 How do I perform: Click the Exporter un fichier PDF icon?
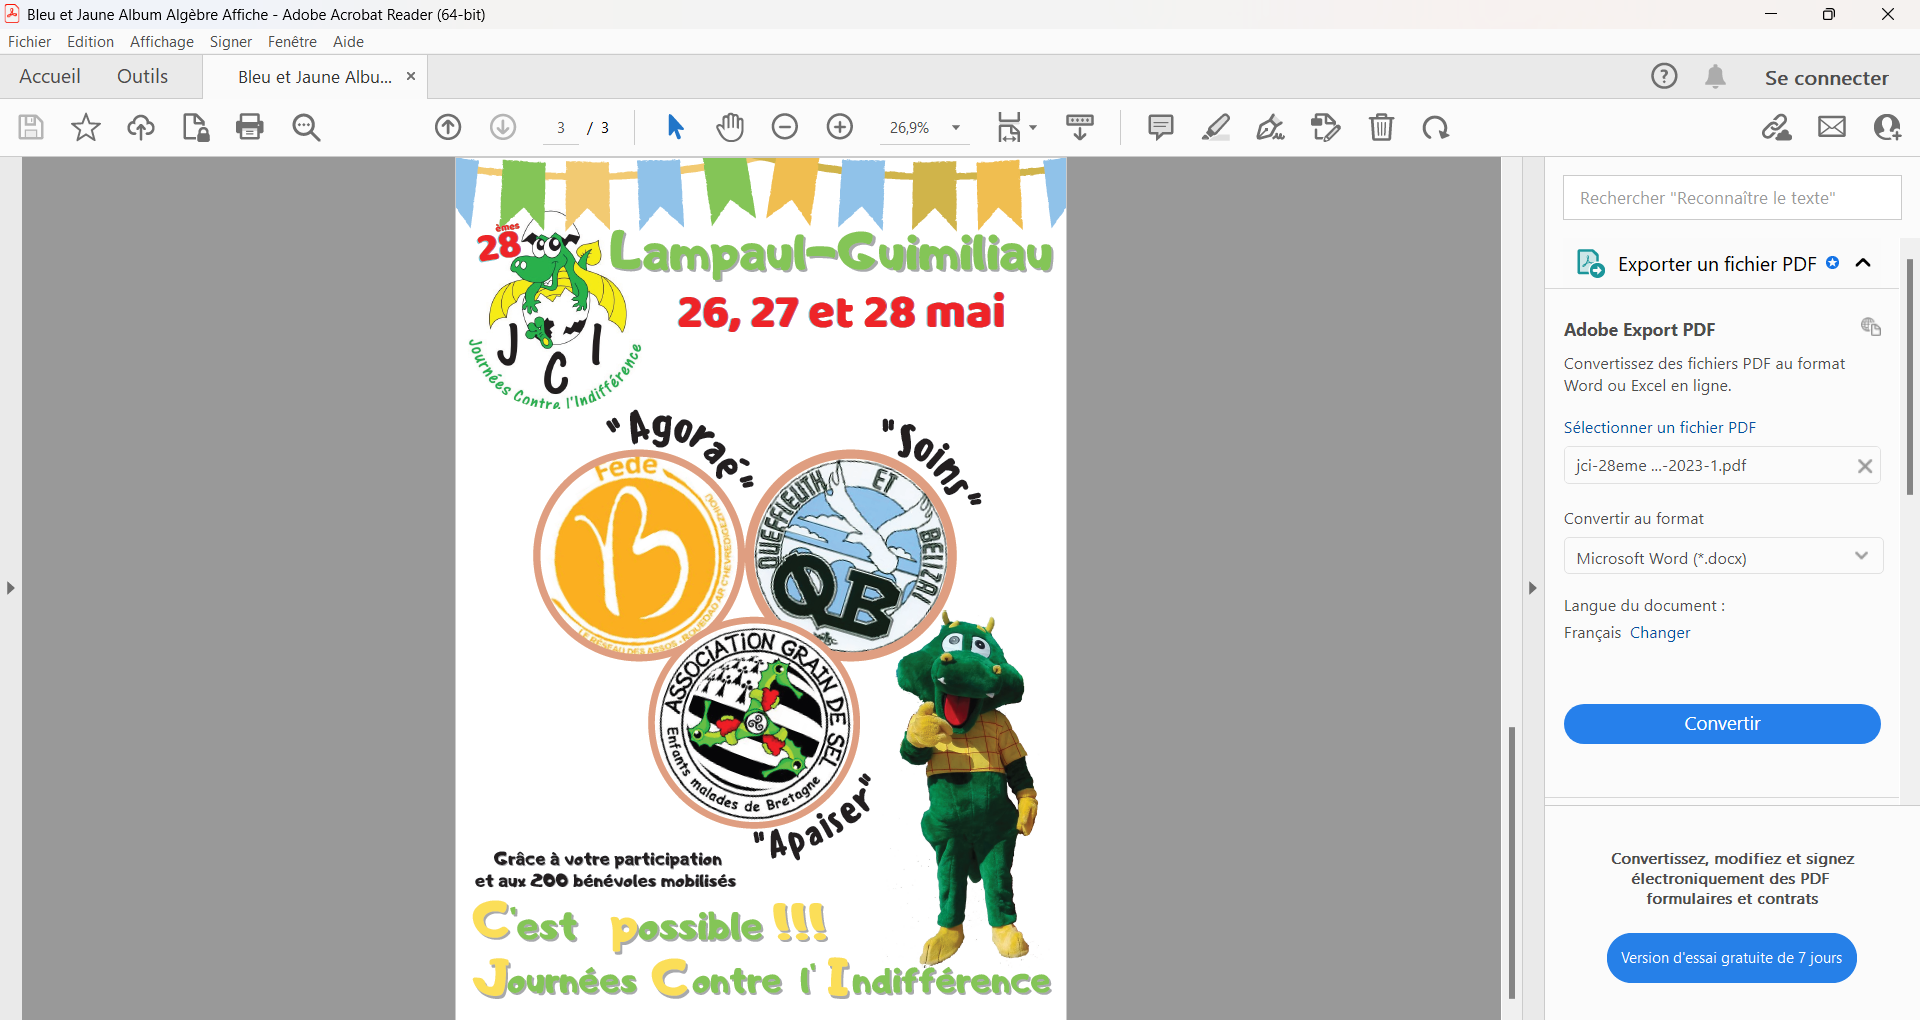(1590, 263)
